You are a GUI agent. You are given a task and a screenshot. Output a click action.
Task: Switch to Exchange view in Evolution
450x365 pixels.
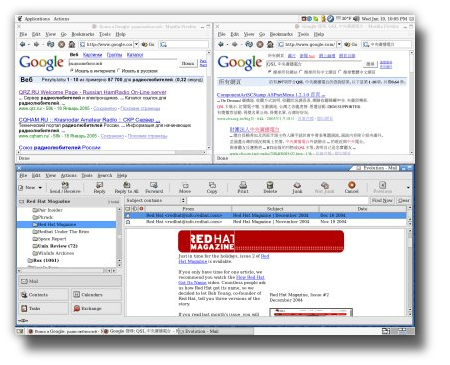pyautogui.click(x=96, y=308)
